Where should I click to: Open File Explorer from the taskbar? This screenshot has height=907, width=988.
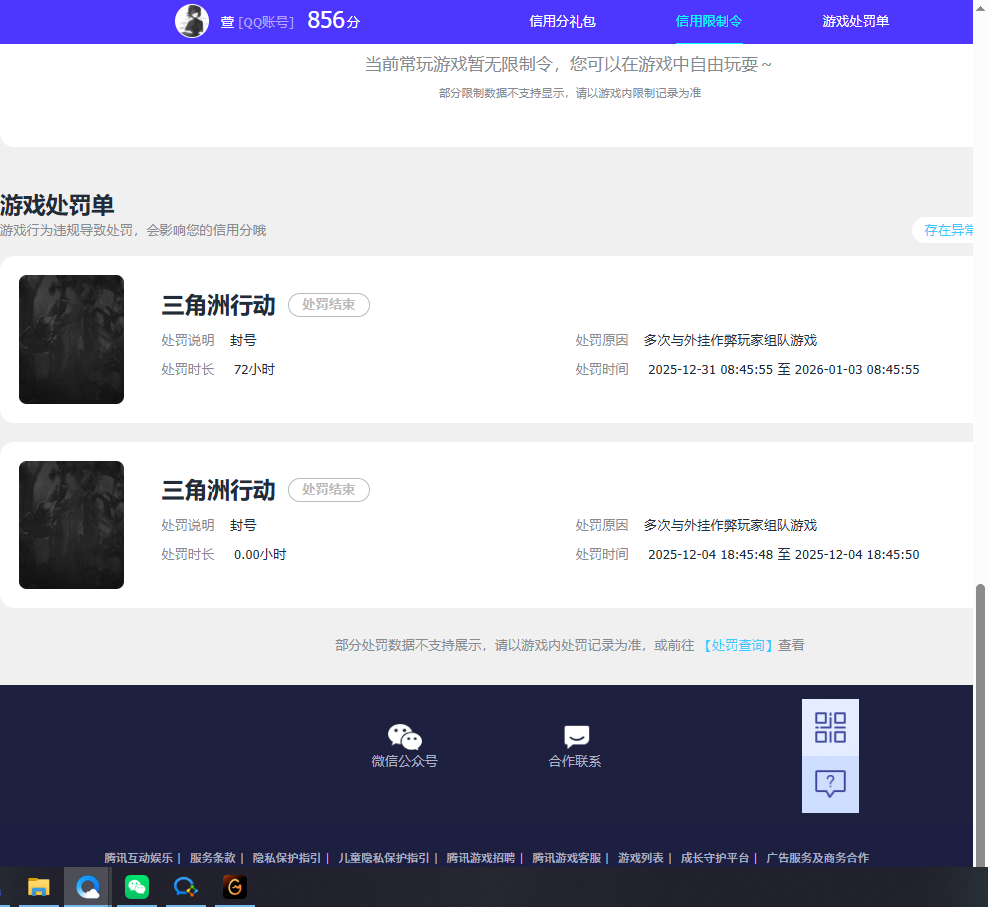pos(38,887)
